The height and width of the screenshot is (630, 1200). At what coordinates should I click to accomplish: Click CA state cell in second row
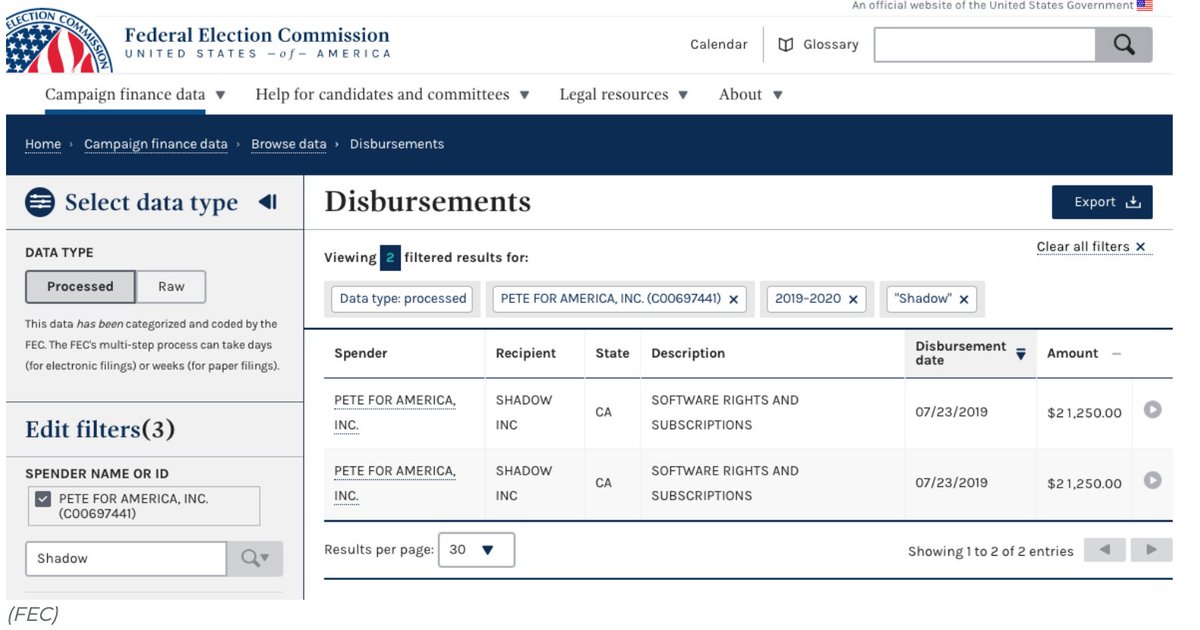[x=604, y=483]
